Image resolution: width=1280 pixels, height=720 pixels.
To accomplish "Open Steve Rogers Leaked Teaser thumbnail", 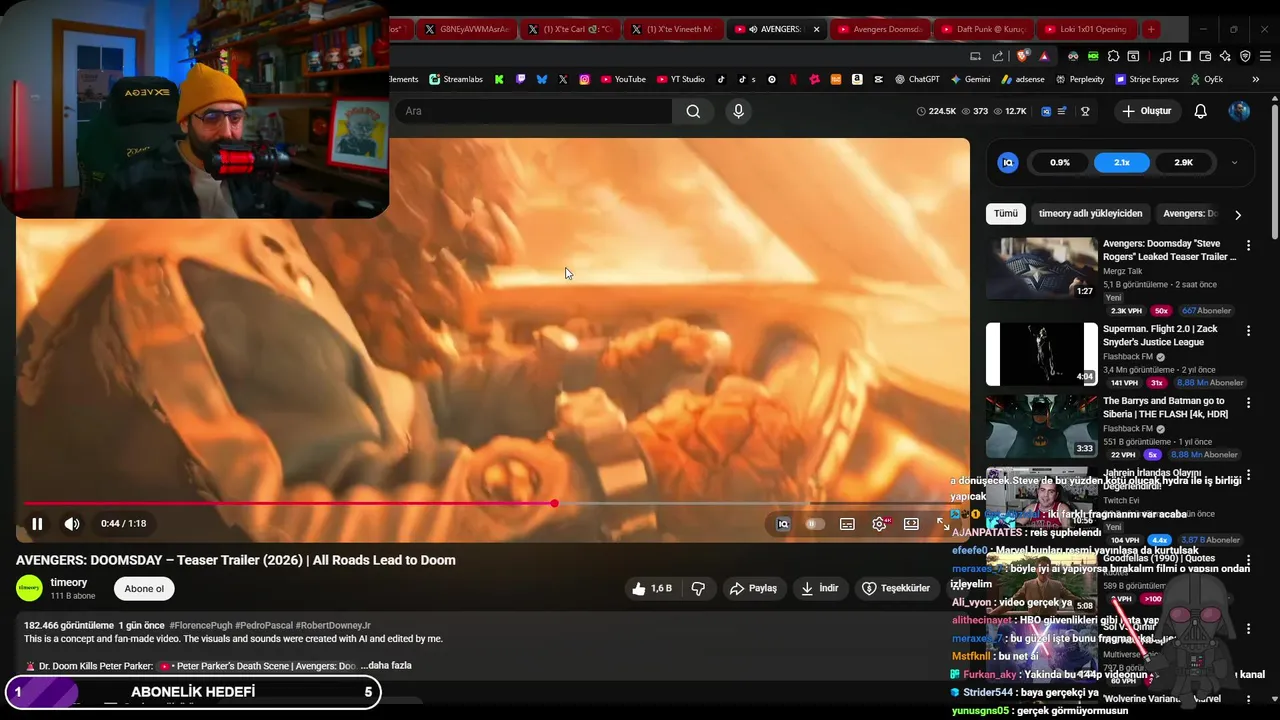I will pyautogui.click(x=1042, y=268).
